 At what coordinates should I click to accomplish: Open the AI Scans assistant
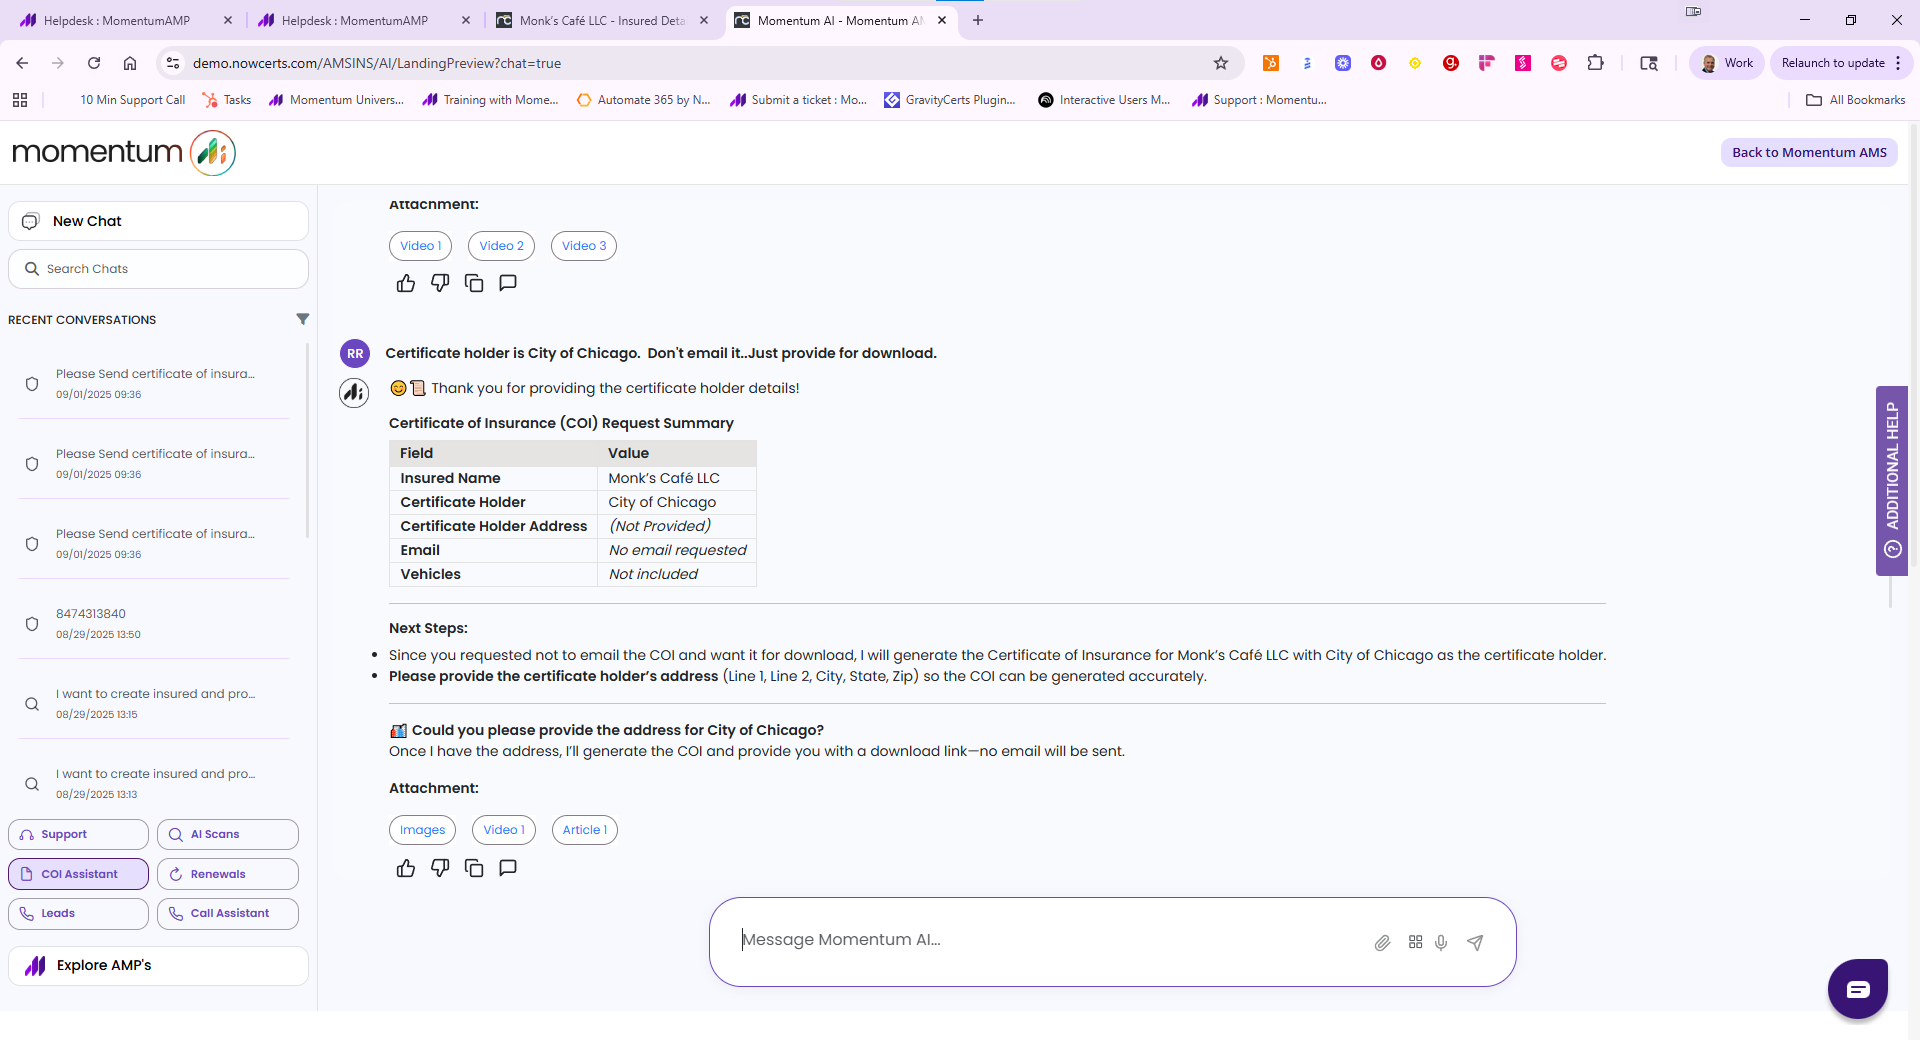click(x=228, y=834)
